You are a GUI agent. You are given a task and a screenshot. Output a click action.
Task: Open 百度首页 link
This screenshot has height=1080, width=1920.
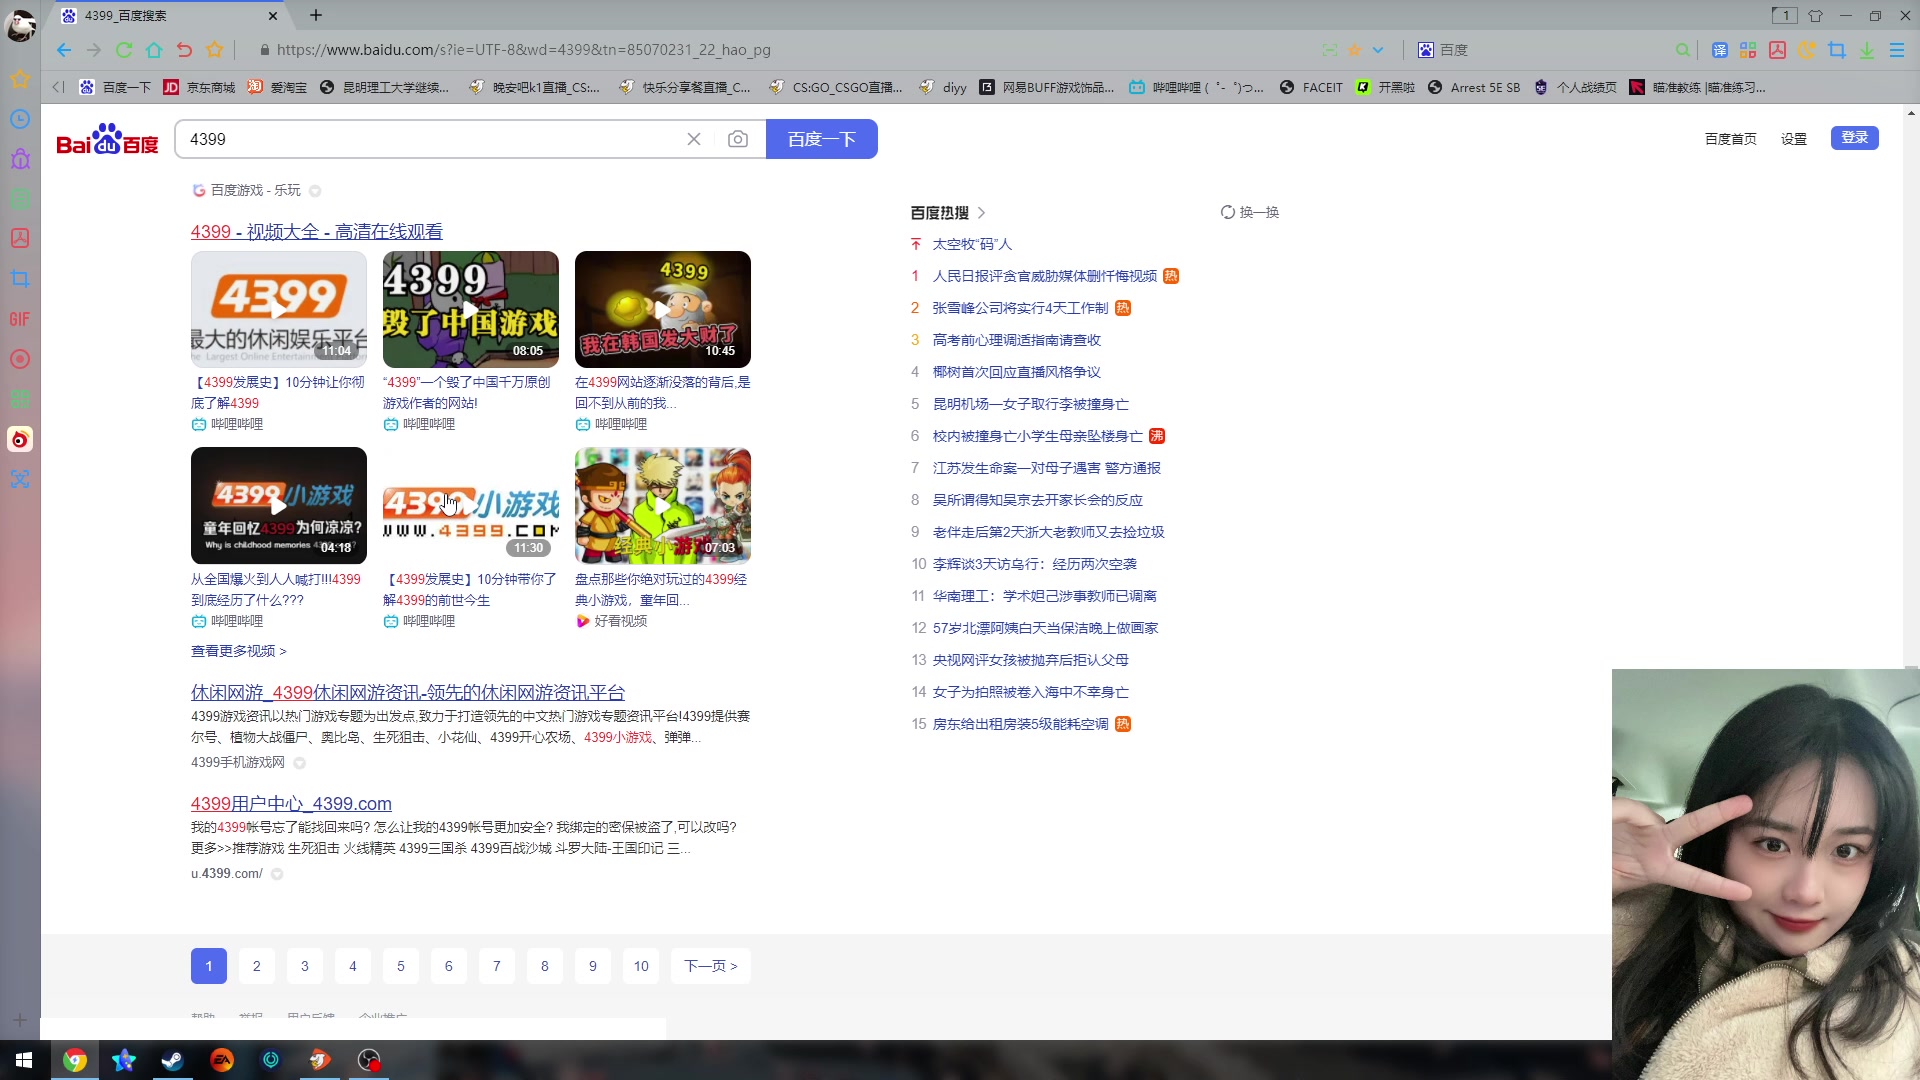point(1731,139)
